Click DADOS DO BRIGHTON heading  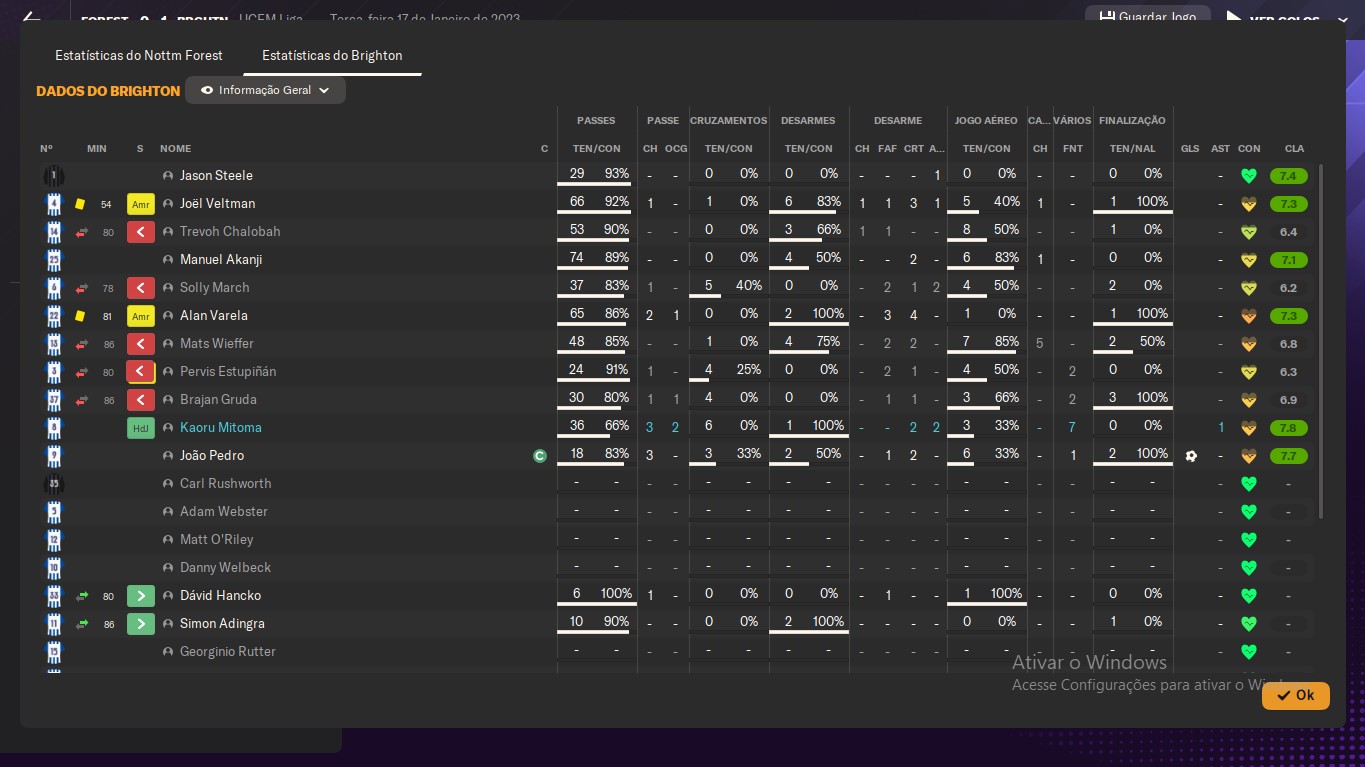108,91
